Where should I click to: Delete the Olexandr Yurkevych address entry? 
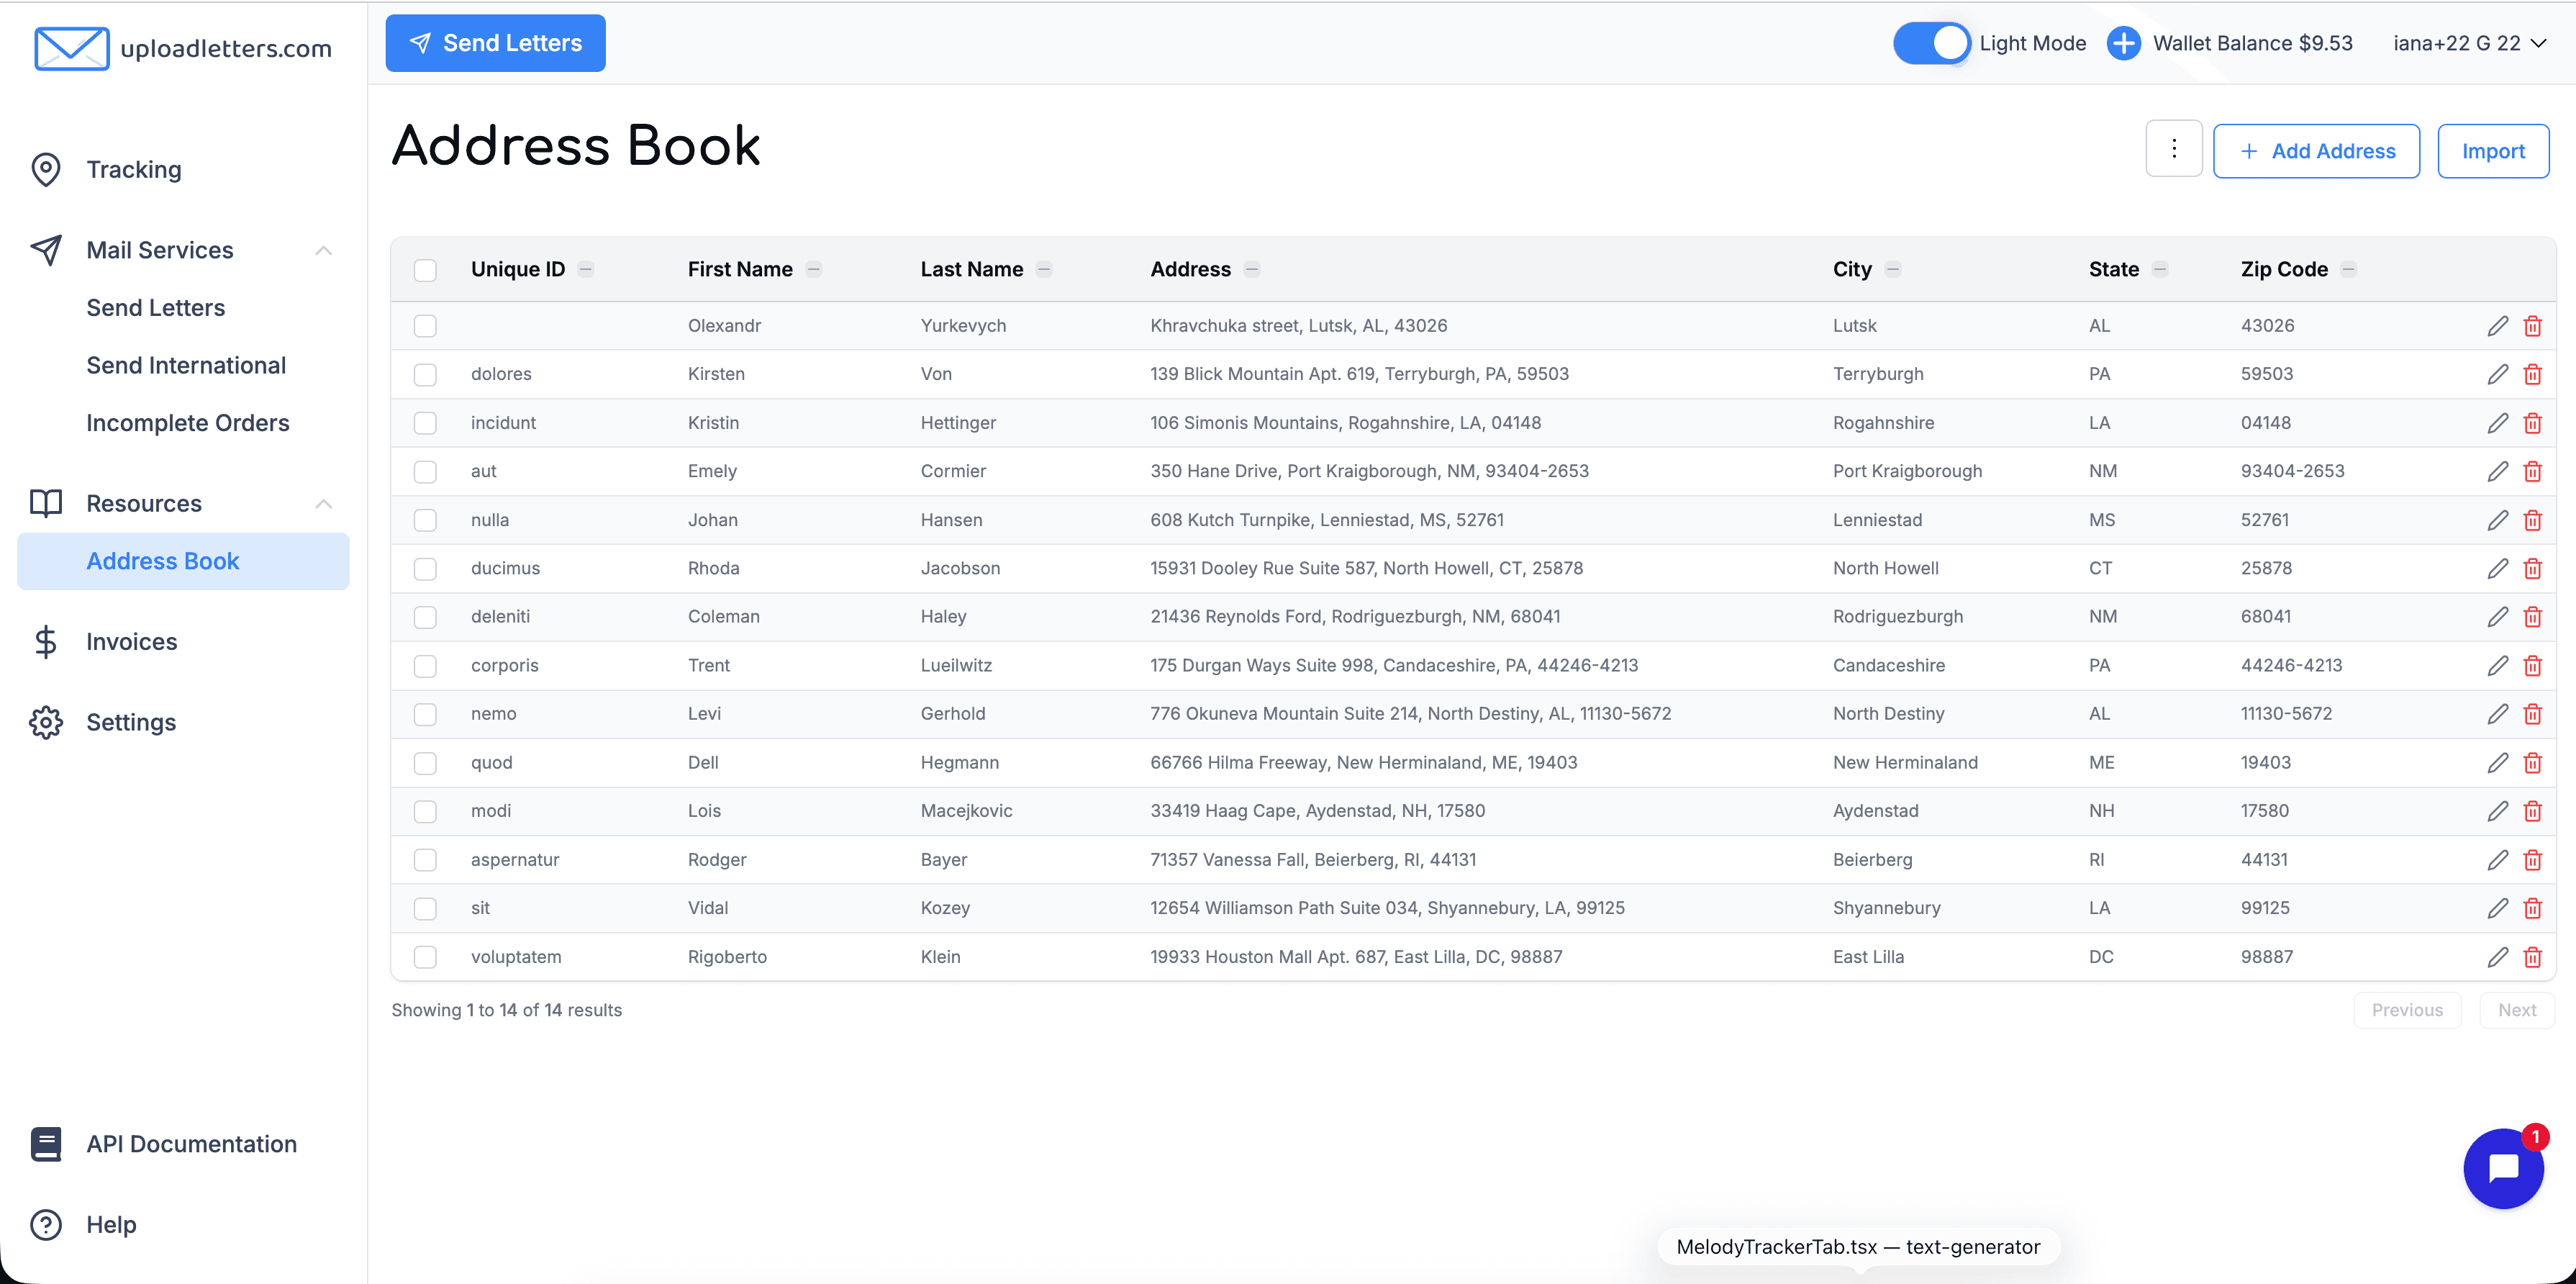pyautogui.click(x=2532, y=326)
